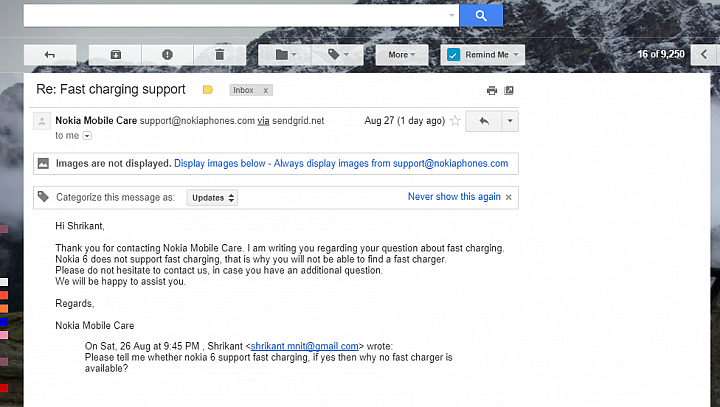Viewport: 720px width, 407px height.
Task: Click the sender avatar icon
Action: (42, 122)
